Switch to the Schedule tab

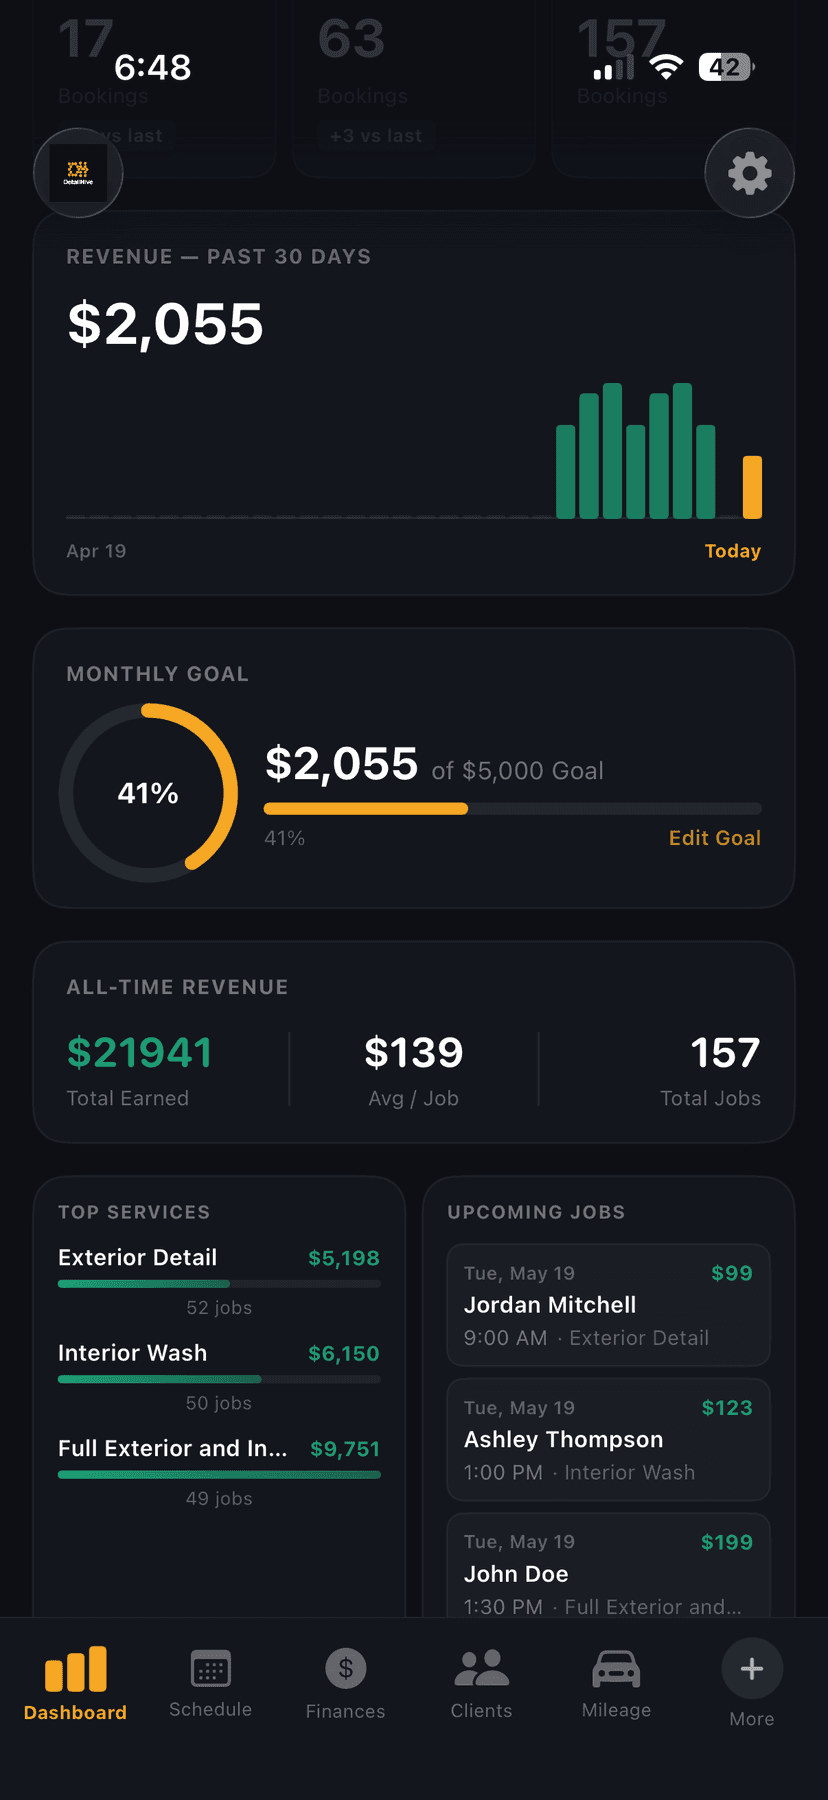210,1684
